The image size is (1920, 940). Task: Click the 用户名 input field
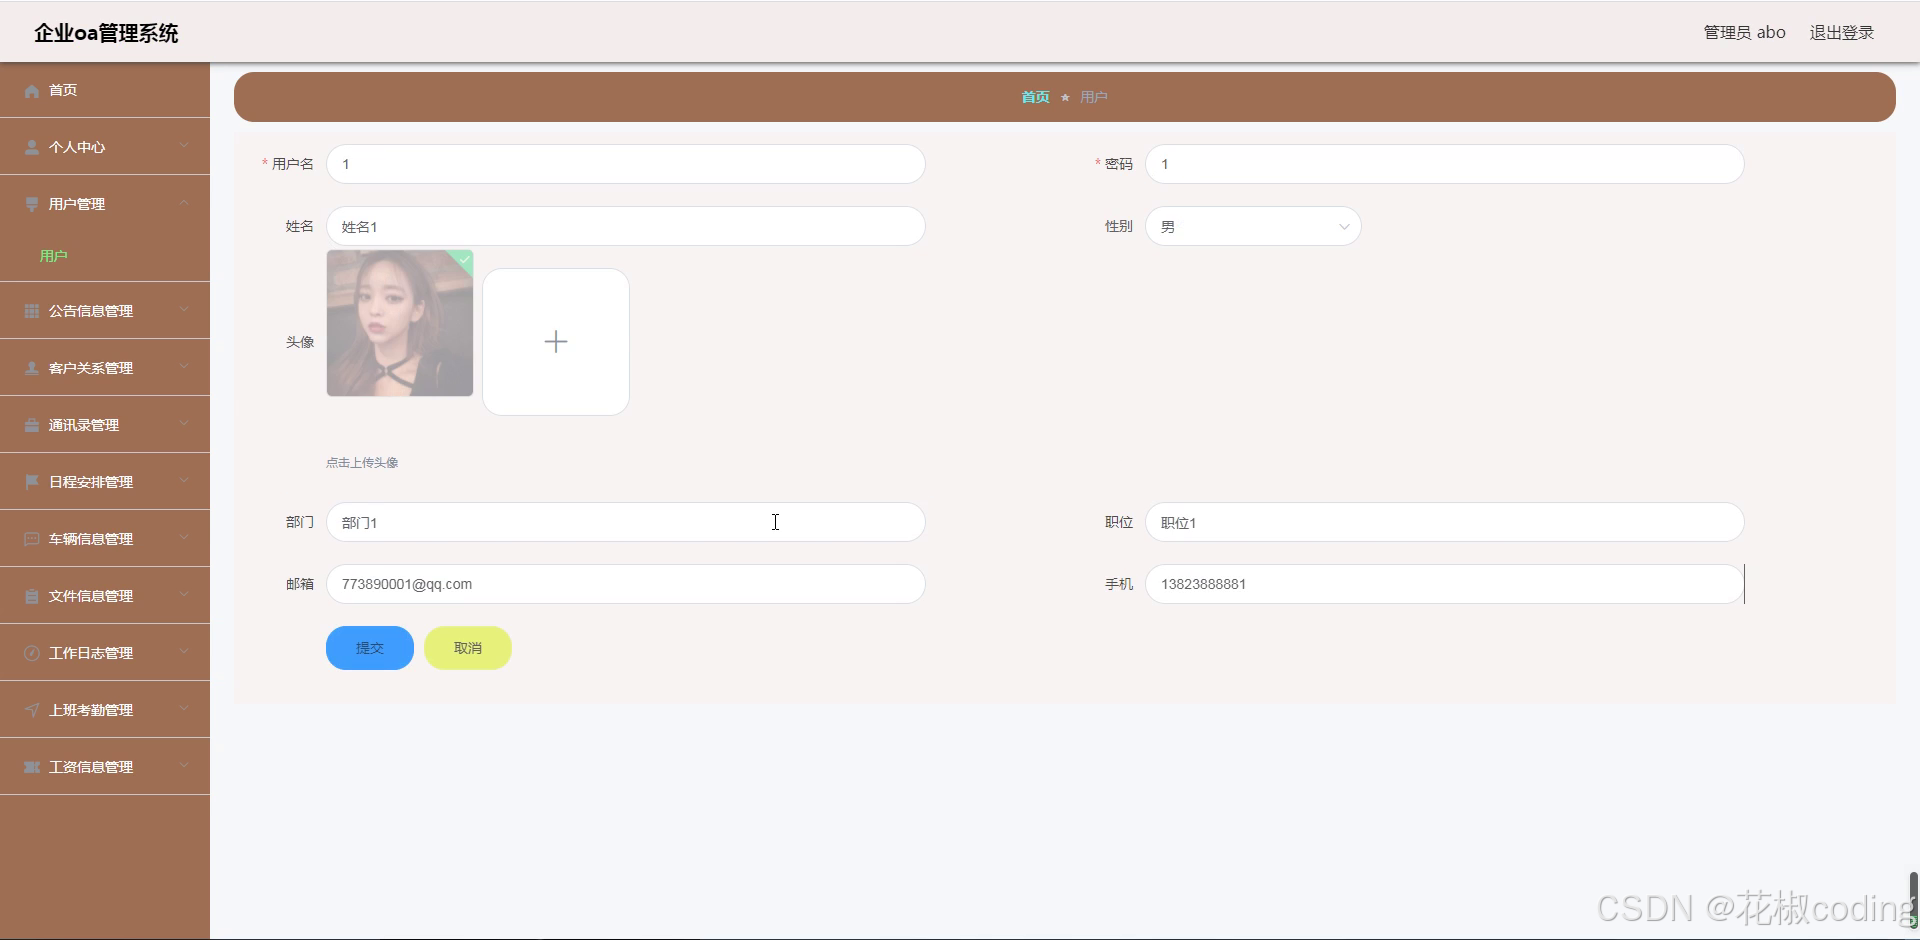click(x=626, y=164)
